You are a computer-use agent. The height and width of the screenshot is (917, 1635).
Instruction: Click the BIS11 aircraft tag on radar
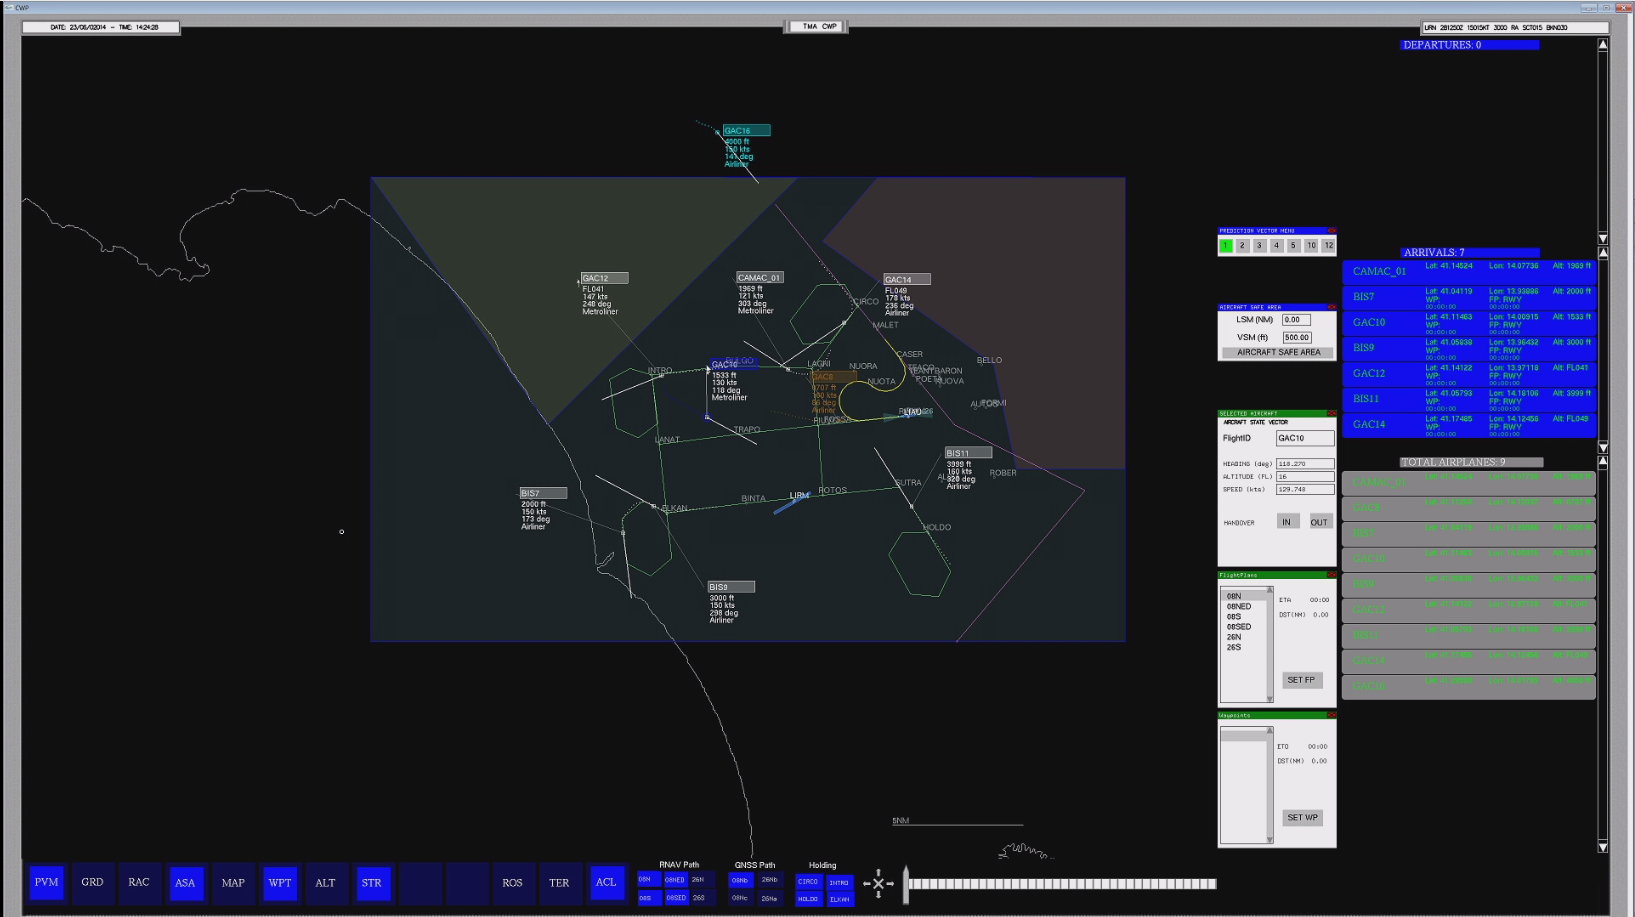click(x=968, y=453)
